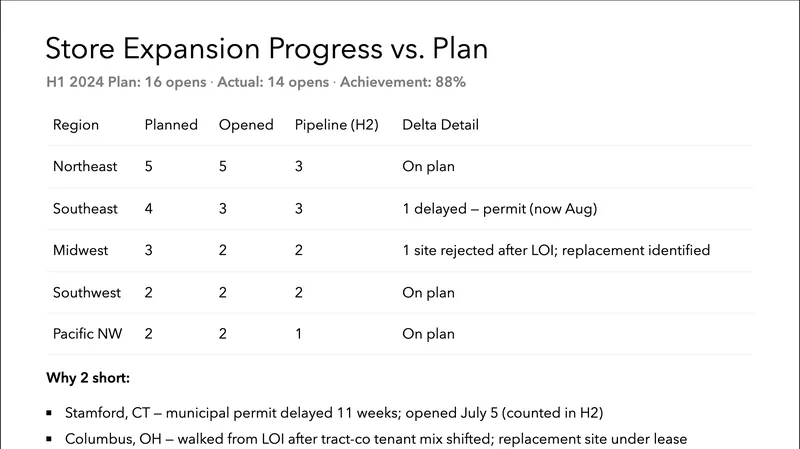Image resolution: width=800 pixels, height=449 pixels.
Task: Select the 'Delta Detail' column header
Action: [x=440, y=125]
